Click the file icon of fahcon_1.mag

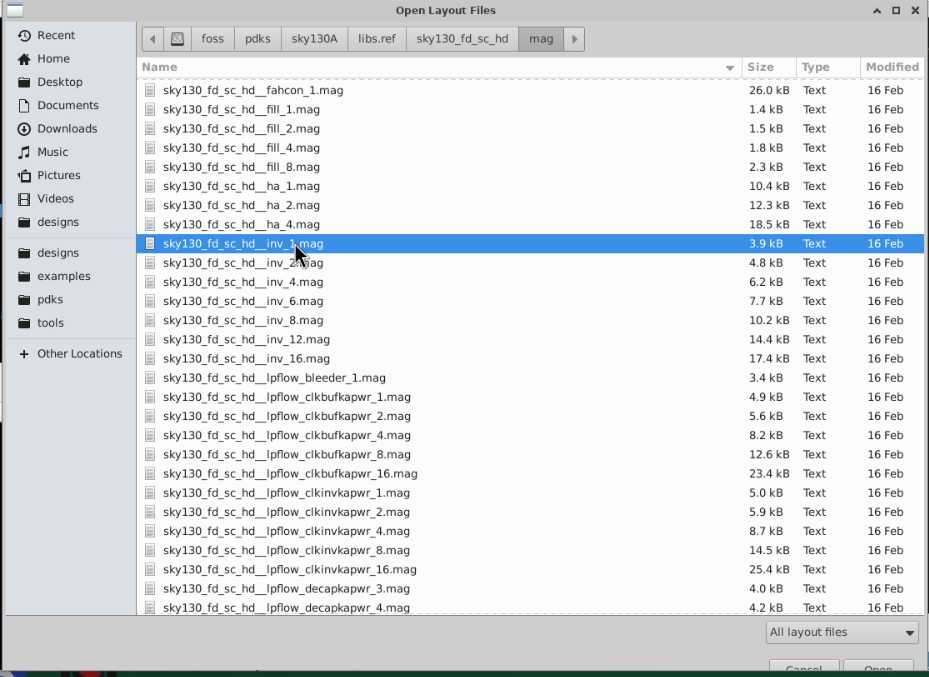[x=151, y=90]
